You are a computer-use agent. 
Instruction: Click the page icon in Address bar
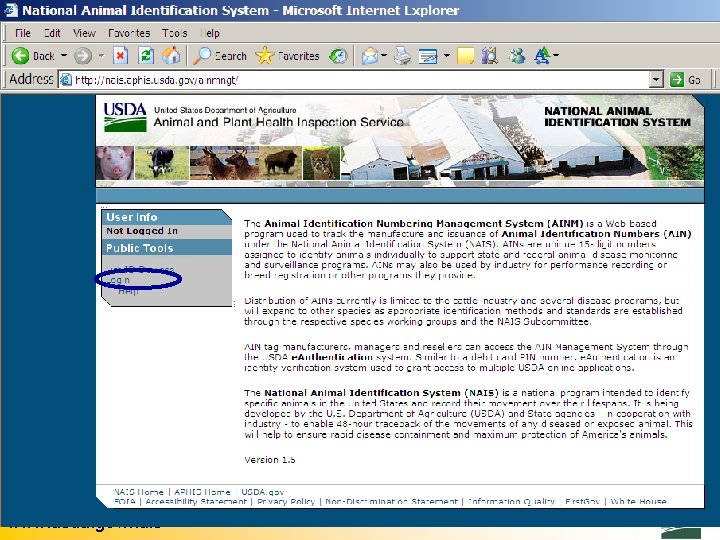pyautogui.click(x=66, y=80)
